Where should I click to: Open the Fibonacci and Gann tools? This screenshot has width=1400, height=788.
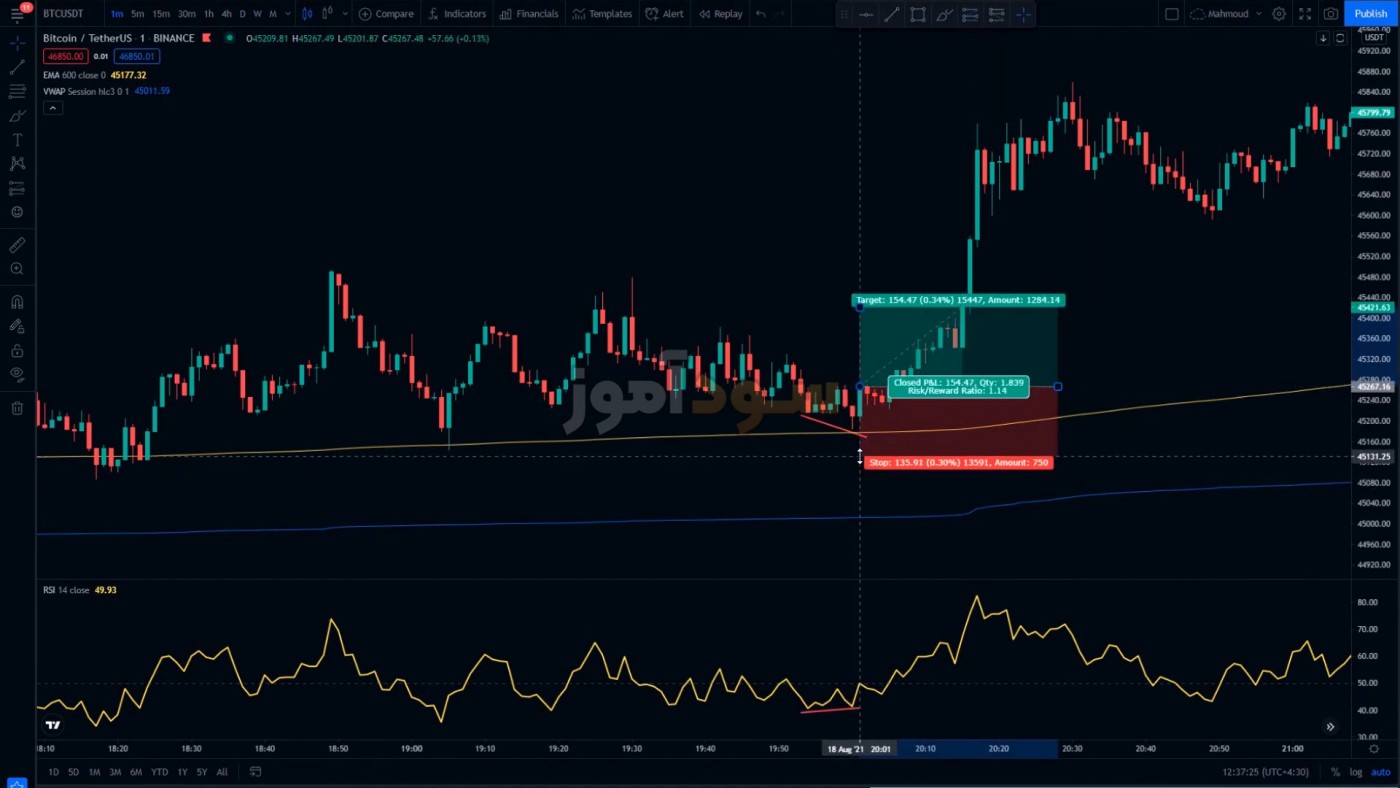tap(17, 92)
